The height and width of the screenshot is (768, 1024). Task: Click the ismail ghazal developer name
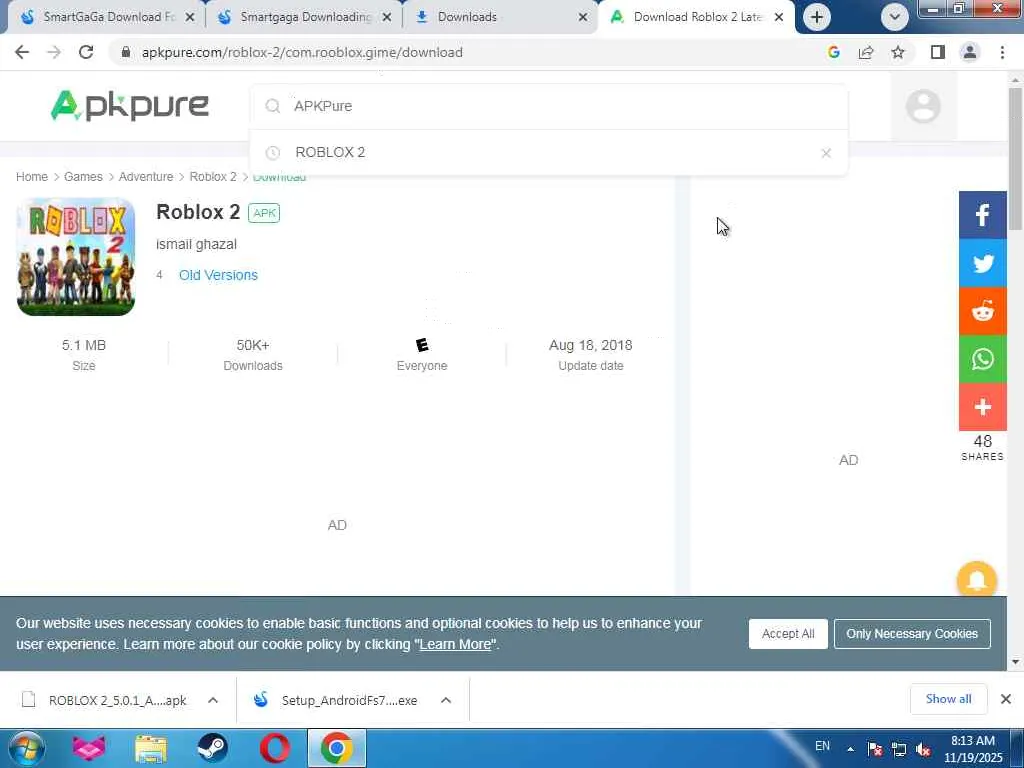coord(196,244)
